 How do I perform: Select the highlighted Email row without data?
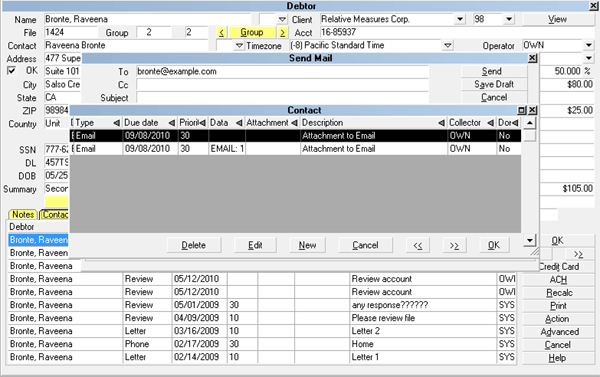(295, 135)
